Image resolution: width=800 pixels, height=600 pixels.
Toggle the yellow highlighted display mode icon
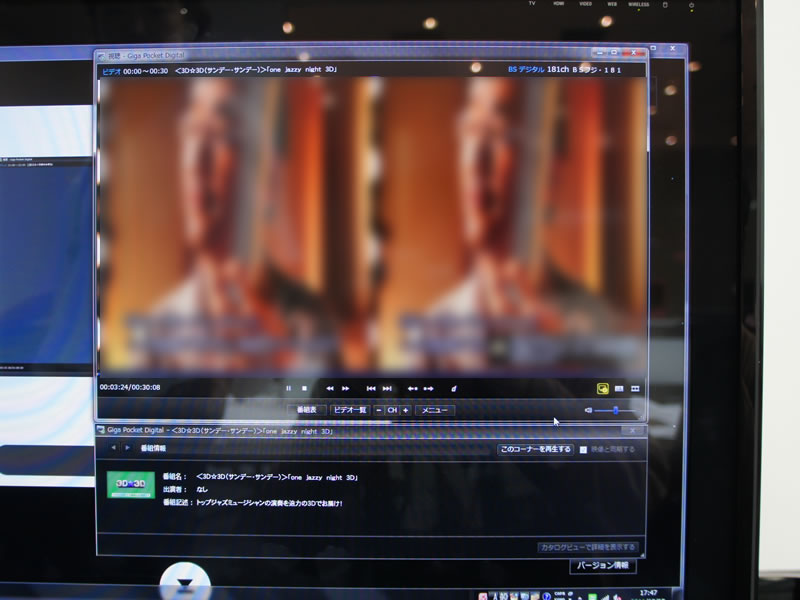tap(603, 389)
